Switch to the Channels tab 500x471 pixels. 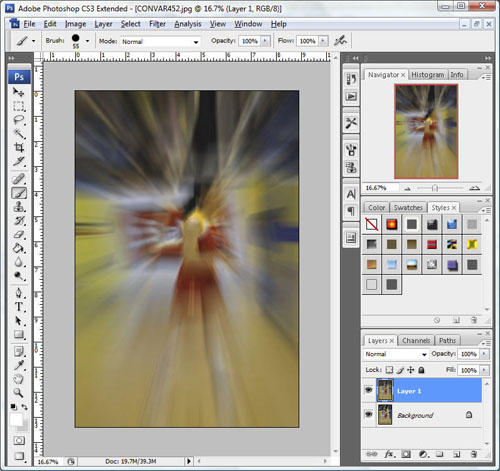pyautogui.click(x=416, y=341)
